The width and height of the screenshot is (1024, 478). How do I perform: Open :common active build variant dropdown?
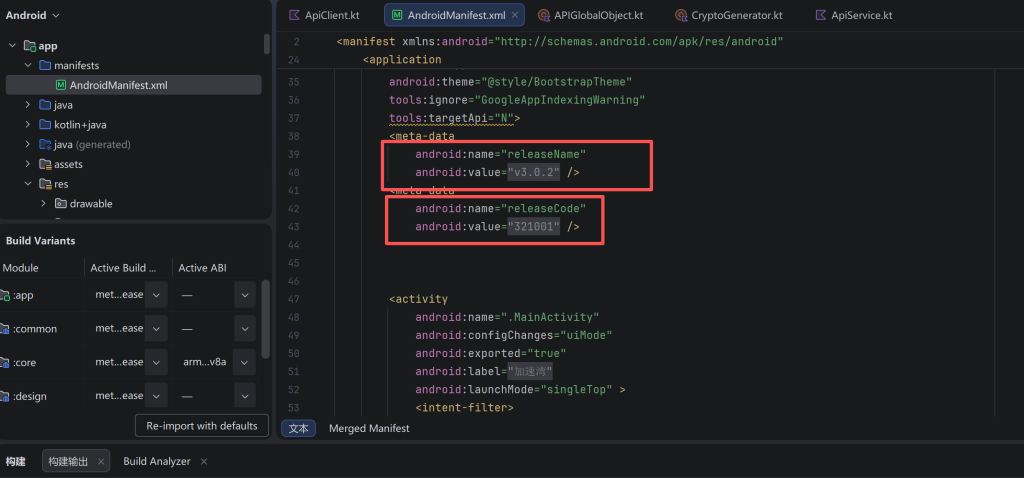coord(156,328)
